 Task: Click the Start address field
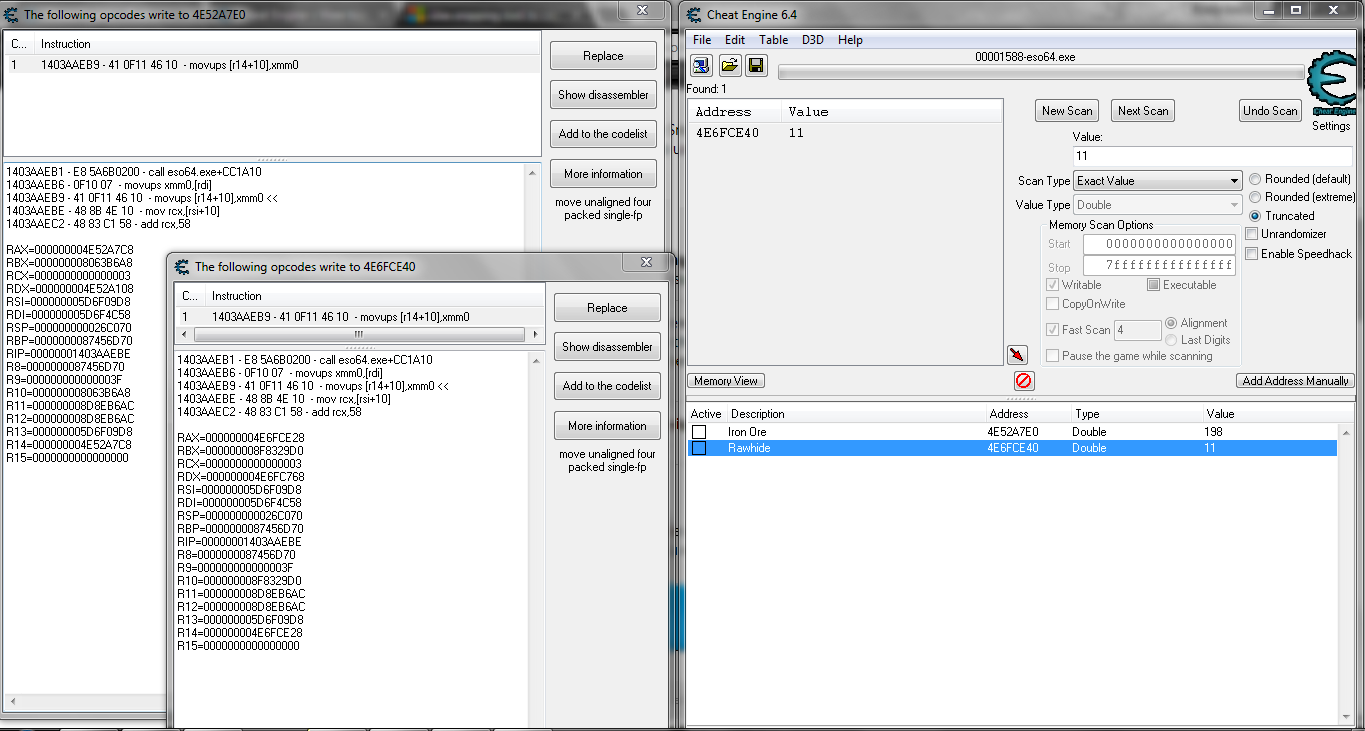[1159, 244]
